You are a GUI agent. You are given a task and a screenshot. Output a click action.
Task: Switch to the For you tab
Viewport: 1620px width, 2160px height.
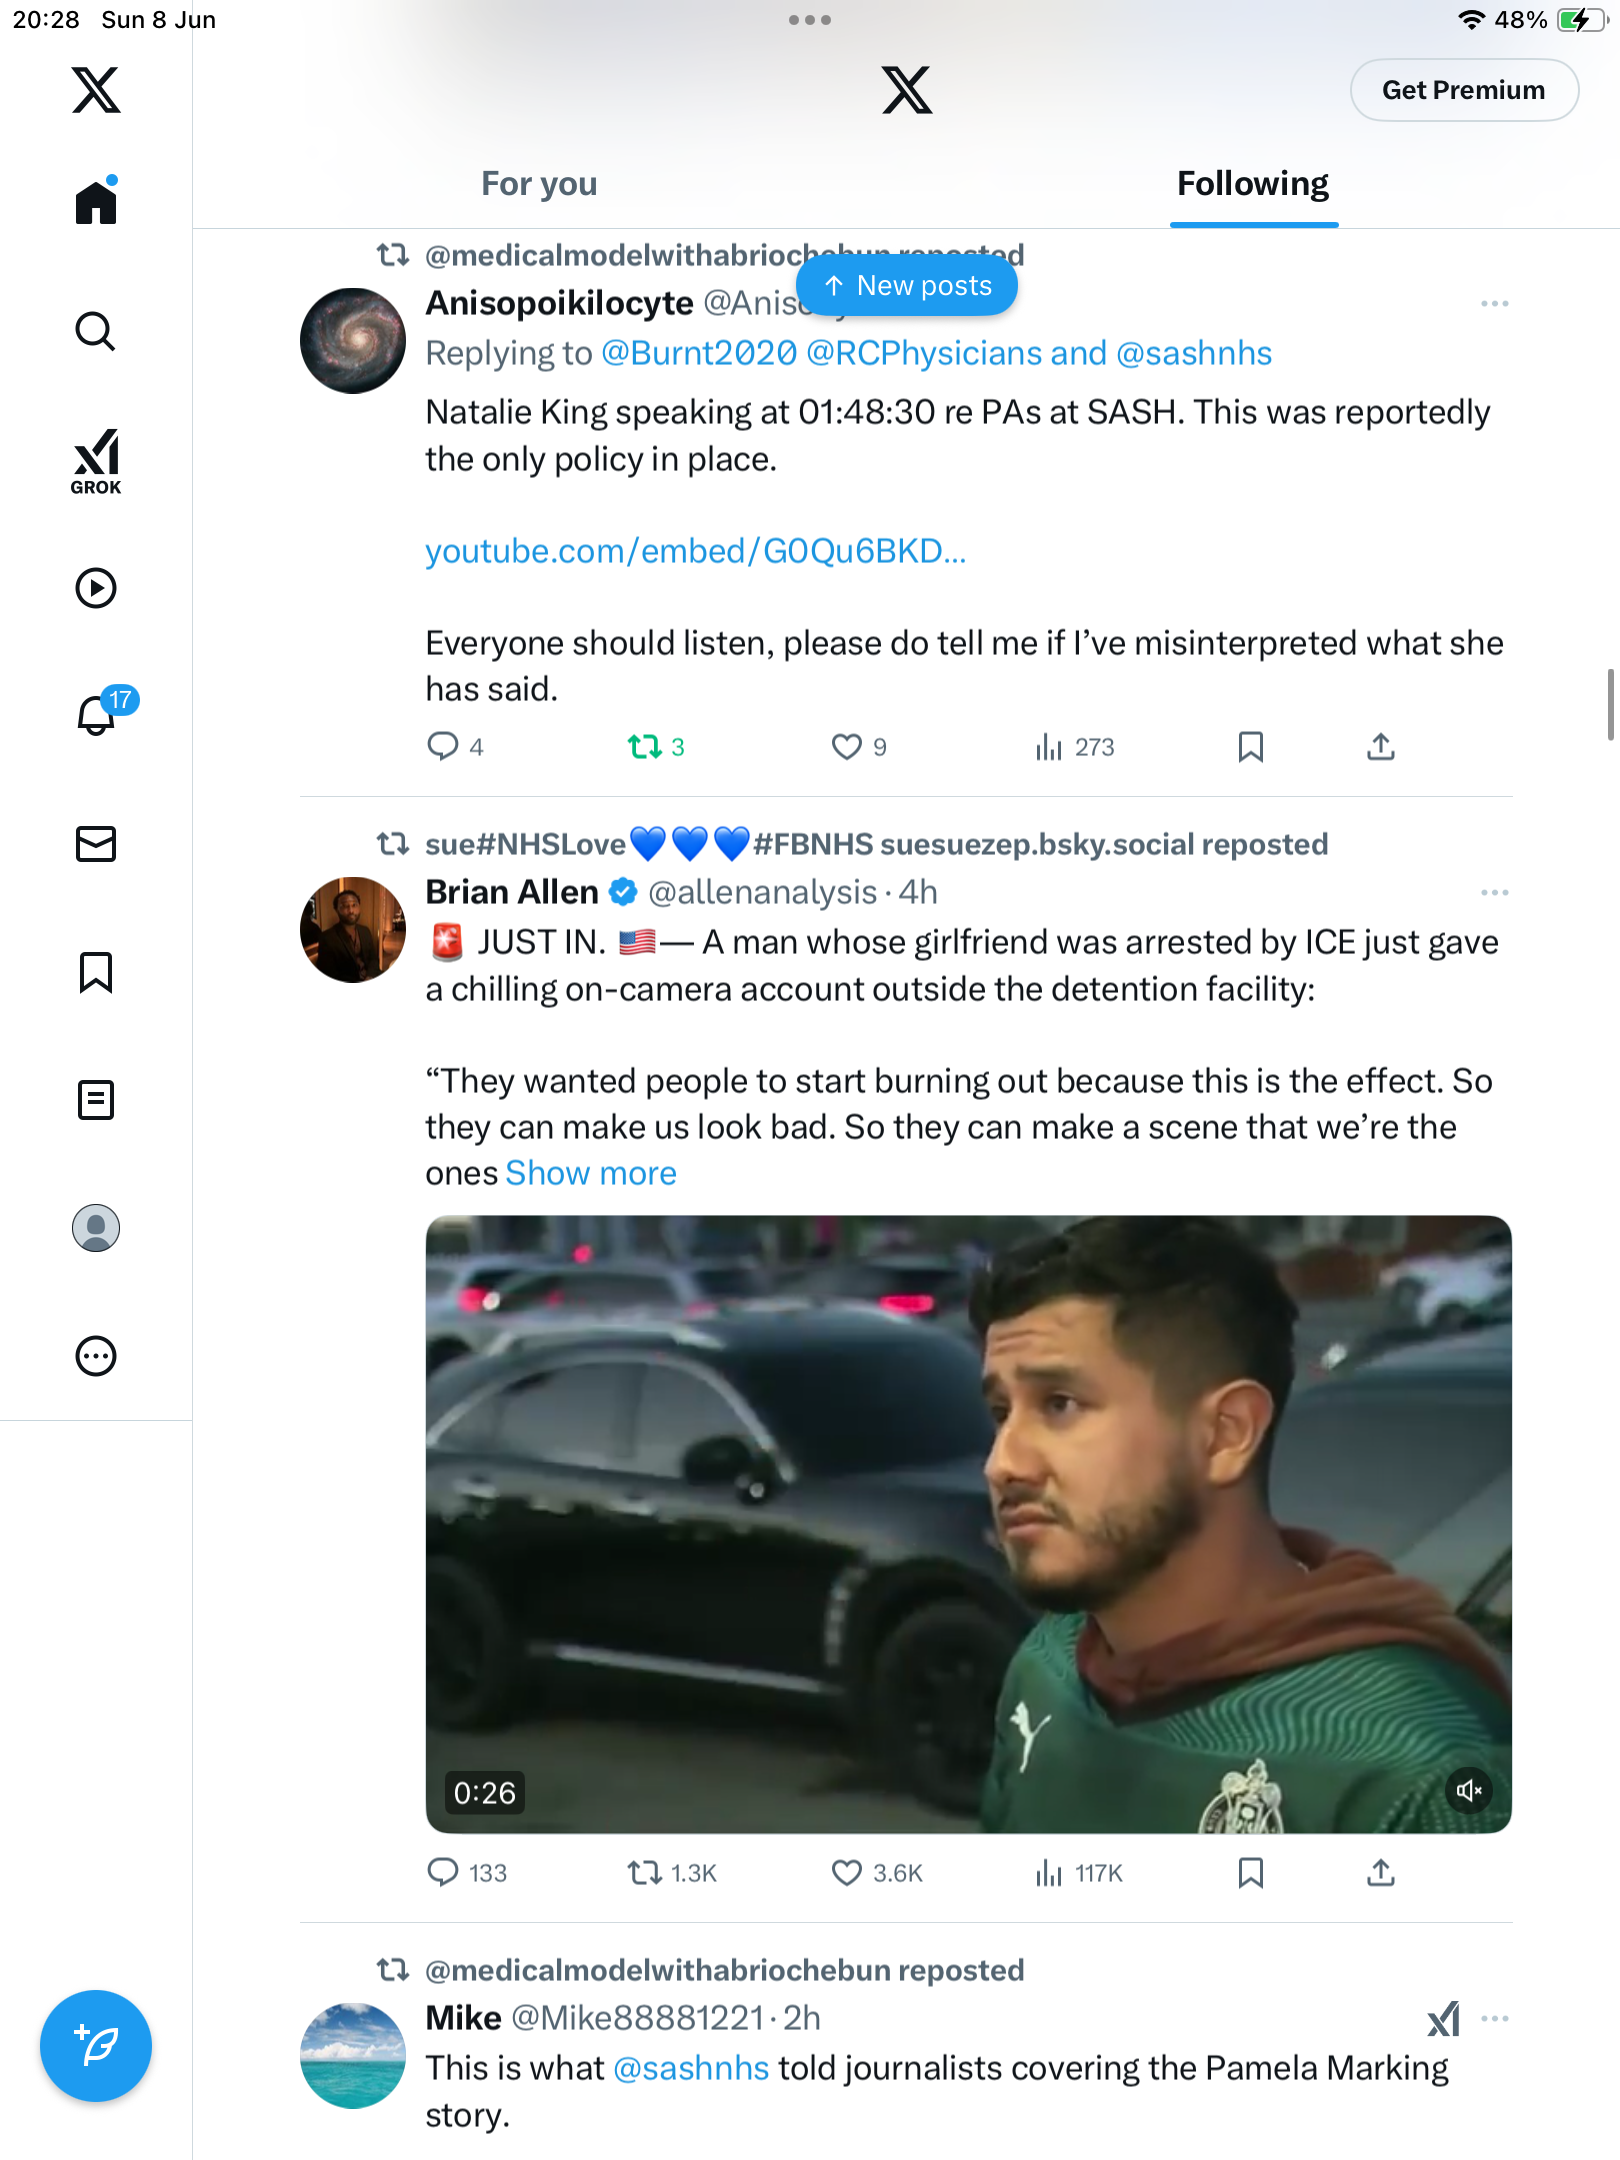pyautogui.click(x=539, y=184)
